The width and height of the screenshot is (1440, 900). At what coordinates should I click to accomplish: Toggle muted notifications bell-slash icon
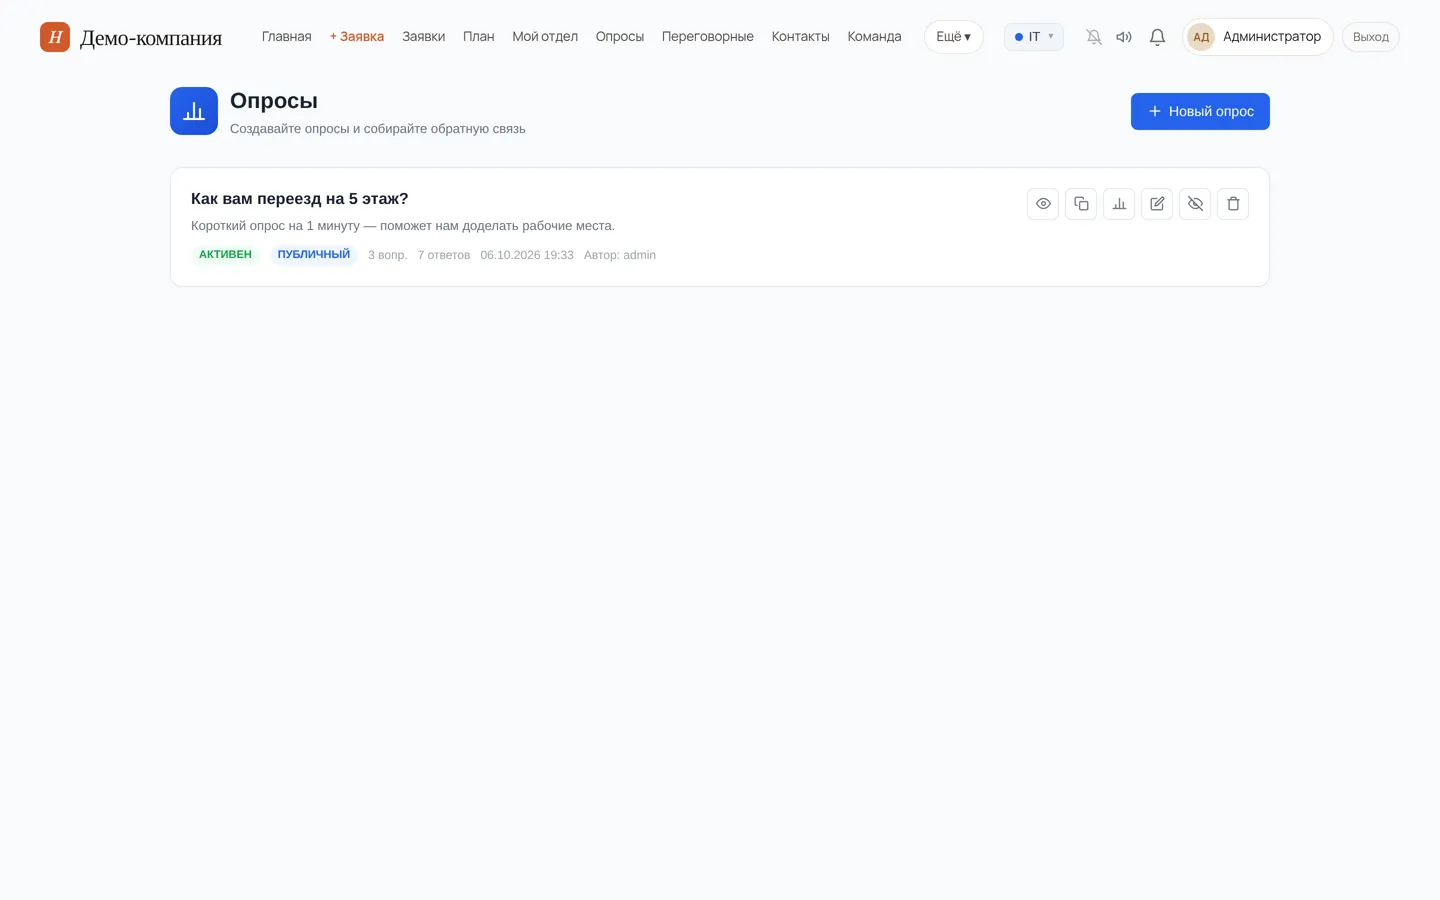[1094, 37]
